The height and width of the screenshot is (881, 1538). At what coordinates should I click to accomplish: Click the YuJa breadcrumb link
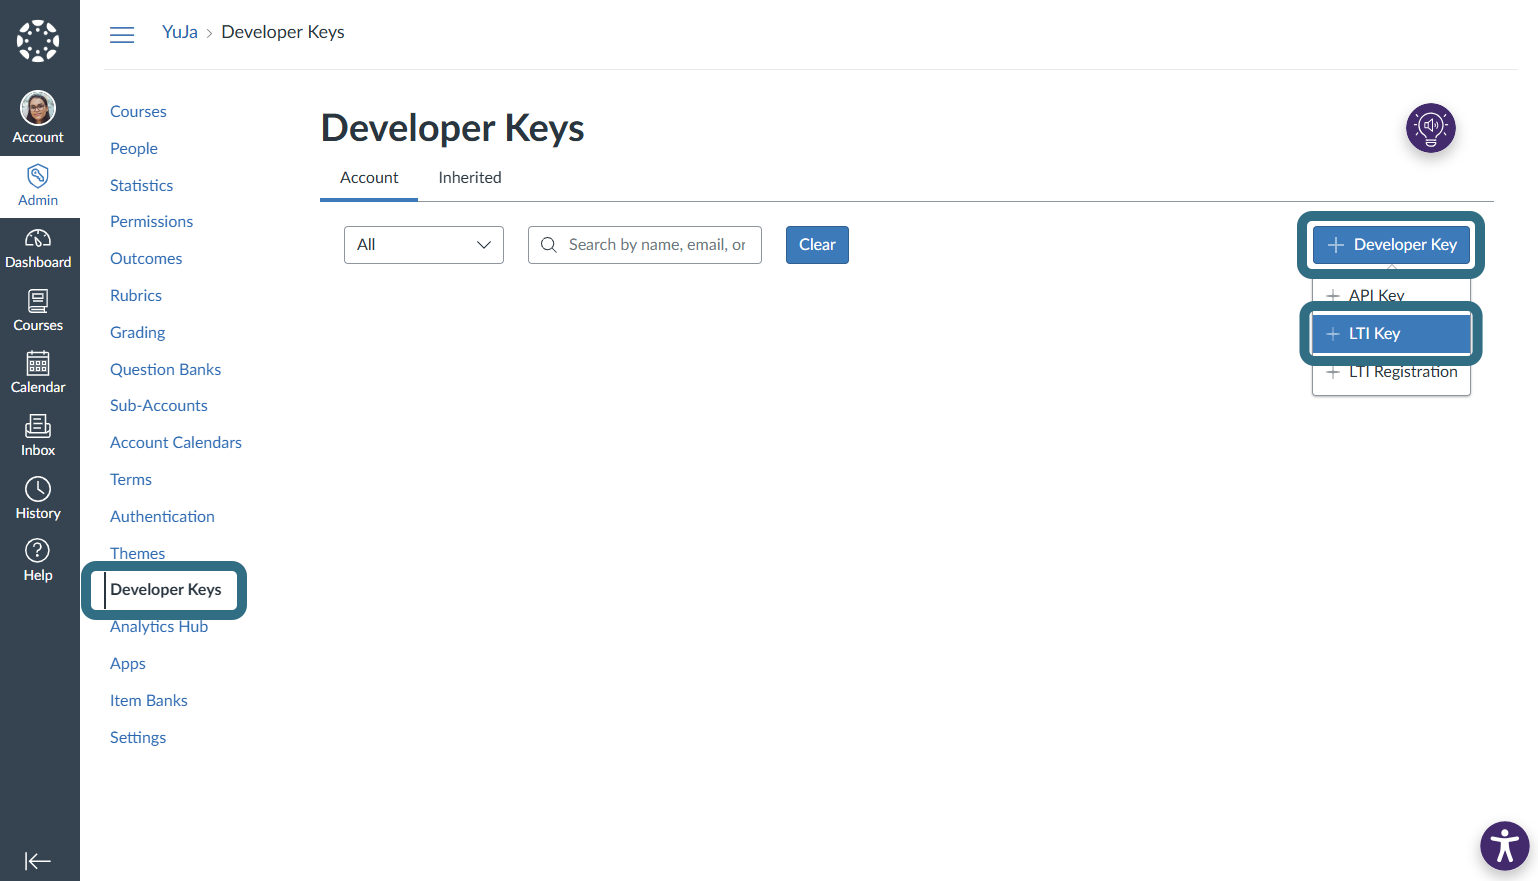coord(180,32)
